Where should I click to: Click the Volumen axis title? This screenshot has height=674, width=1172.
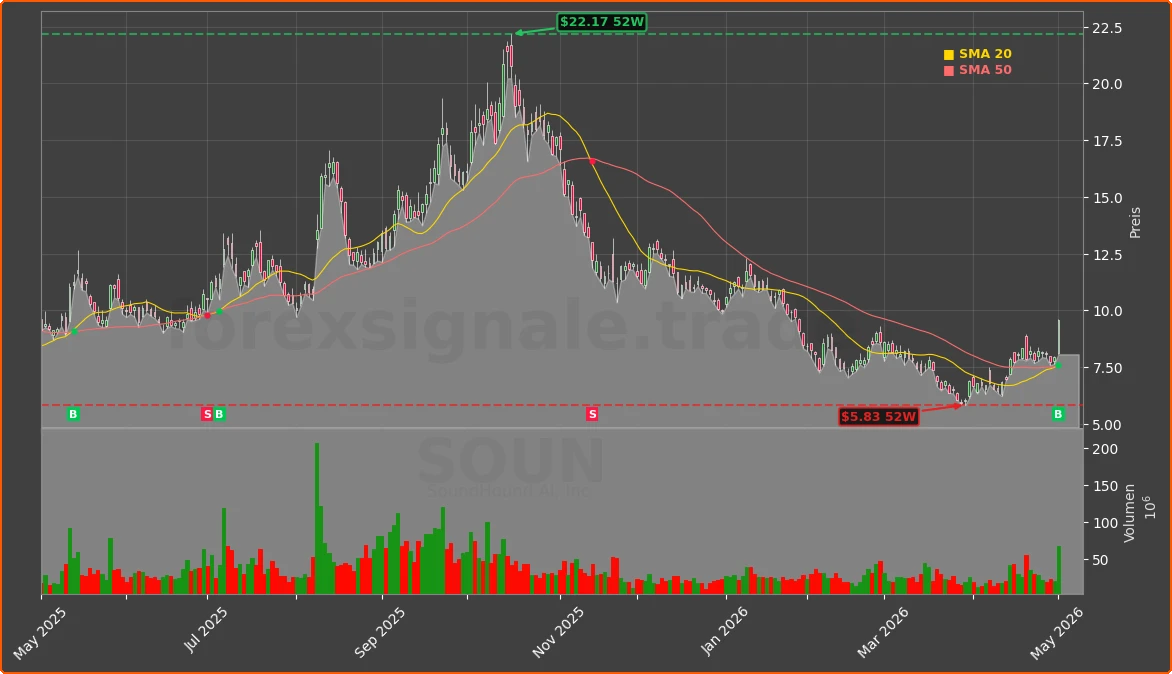coord(1129,513)
